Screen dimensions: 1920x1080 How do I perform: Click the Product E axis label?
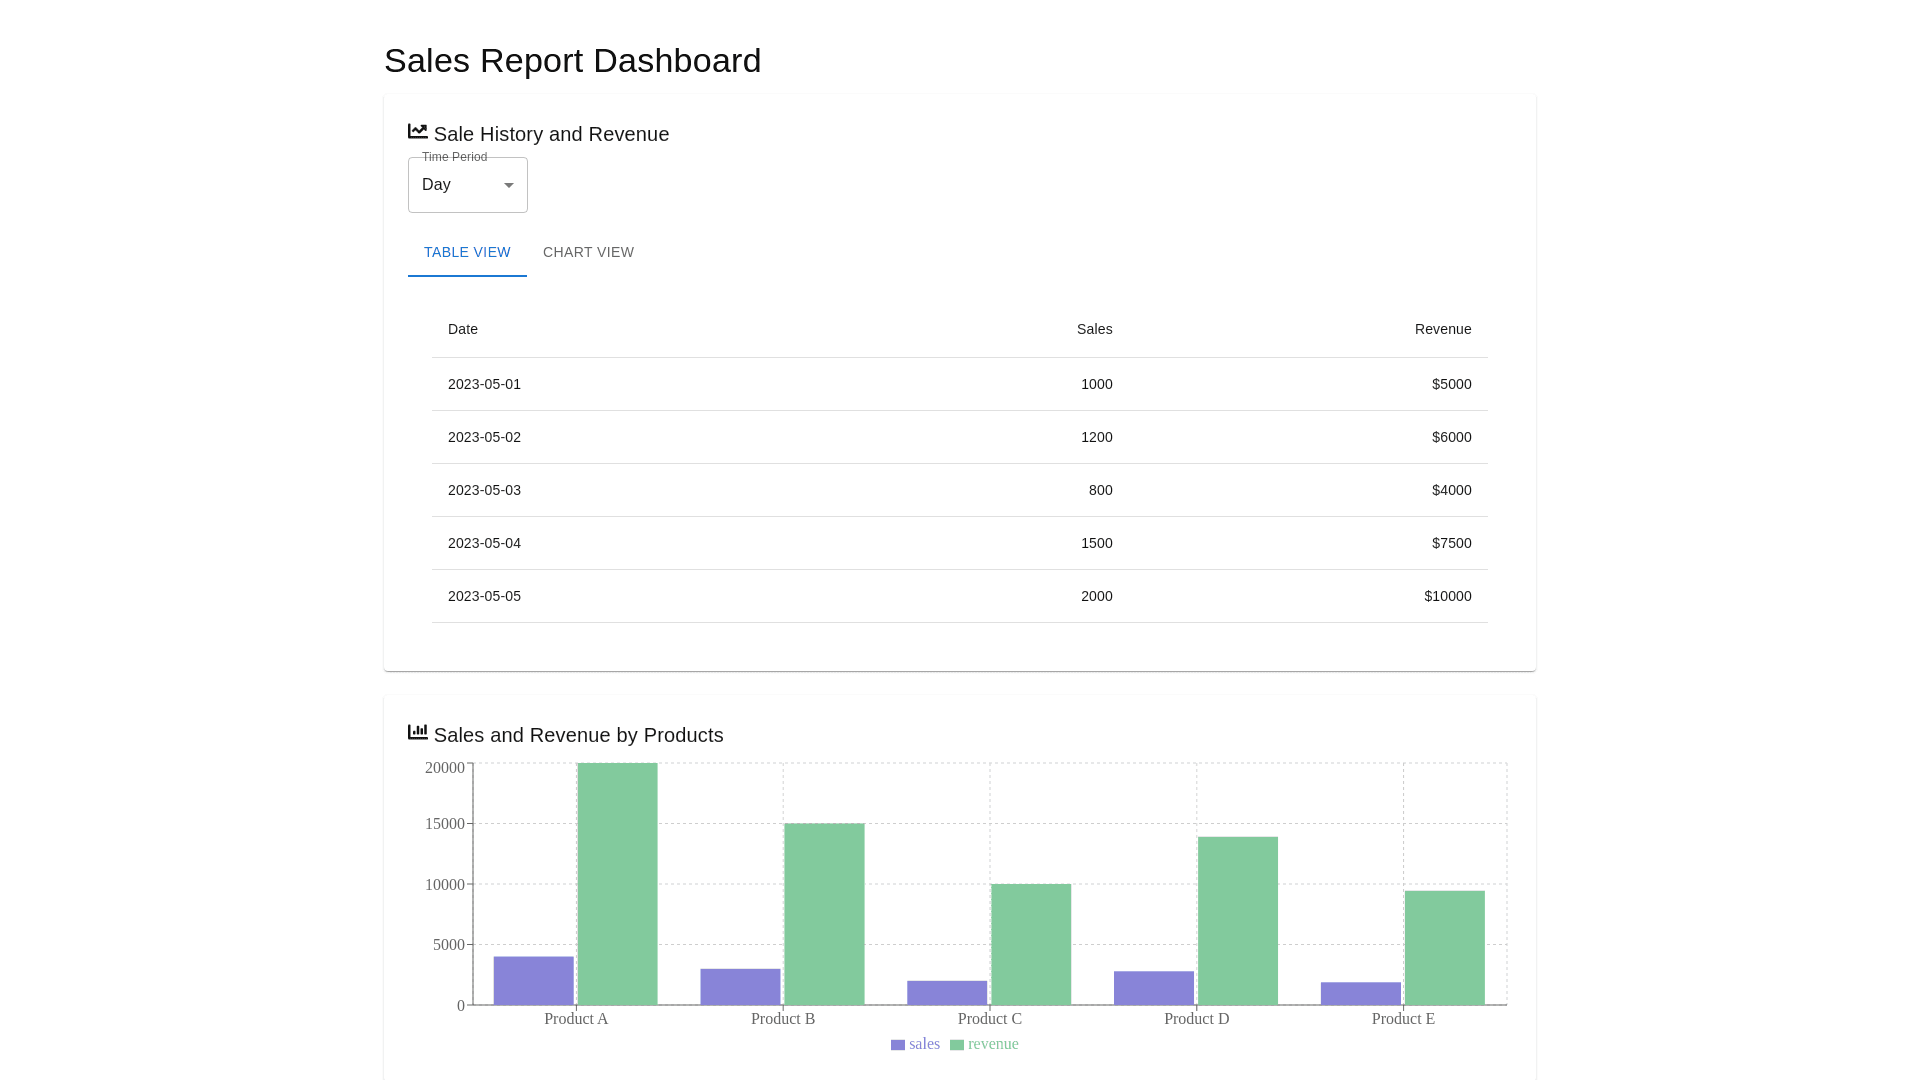point(1403,1019)
